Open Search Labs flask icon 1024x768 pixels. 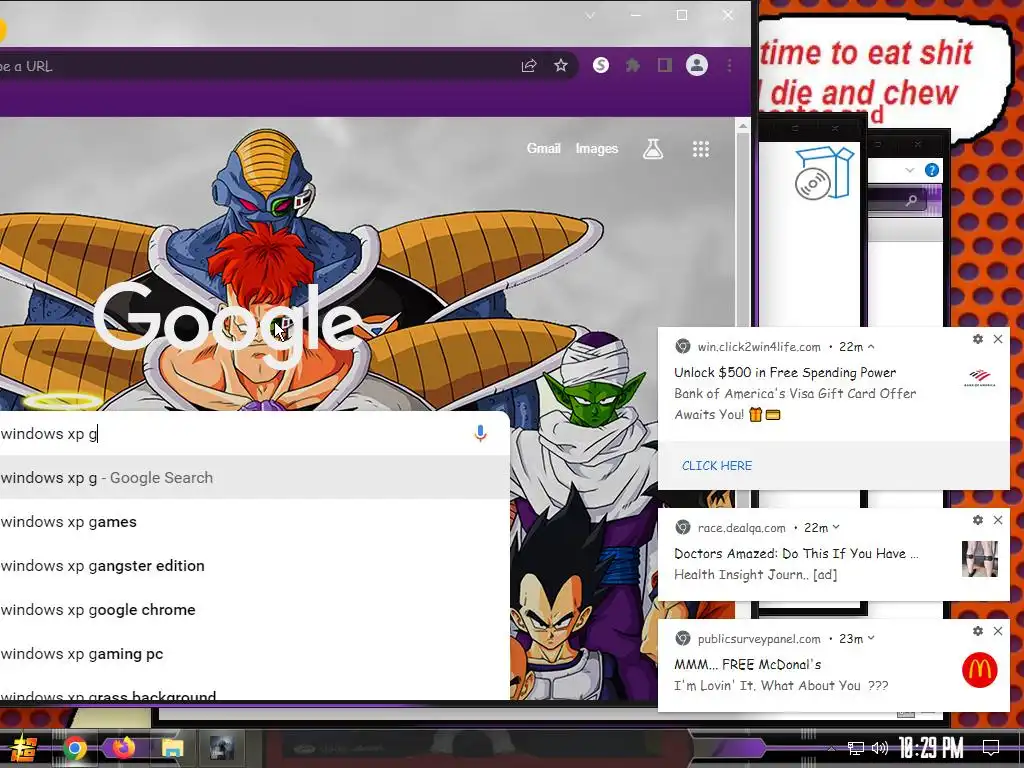pyautogui.click(x=653, y=149)
